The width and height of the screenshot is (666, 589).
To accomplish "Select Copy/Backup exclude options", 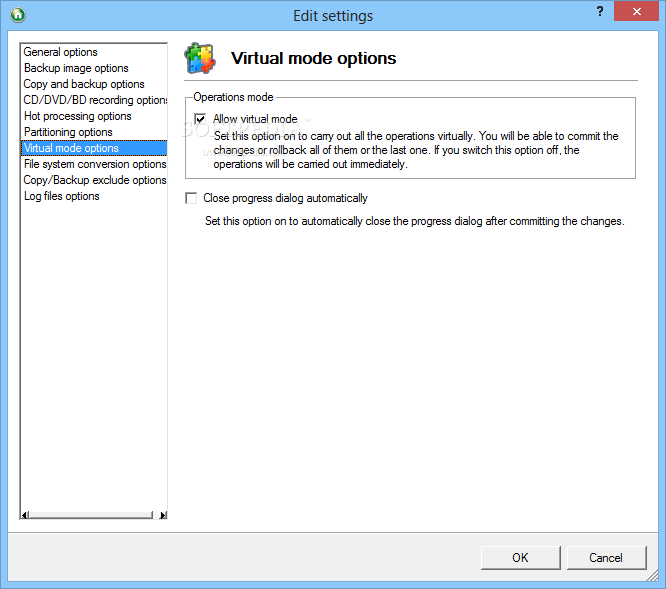I will coord(95,180).
